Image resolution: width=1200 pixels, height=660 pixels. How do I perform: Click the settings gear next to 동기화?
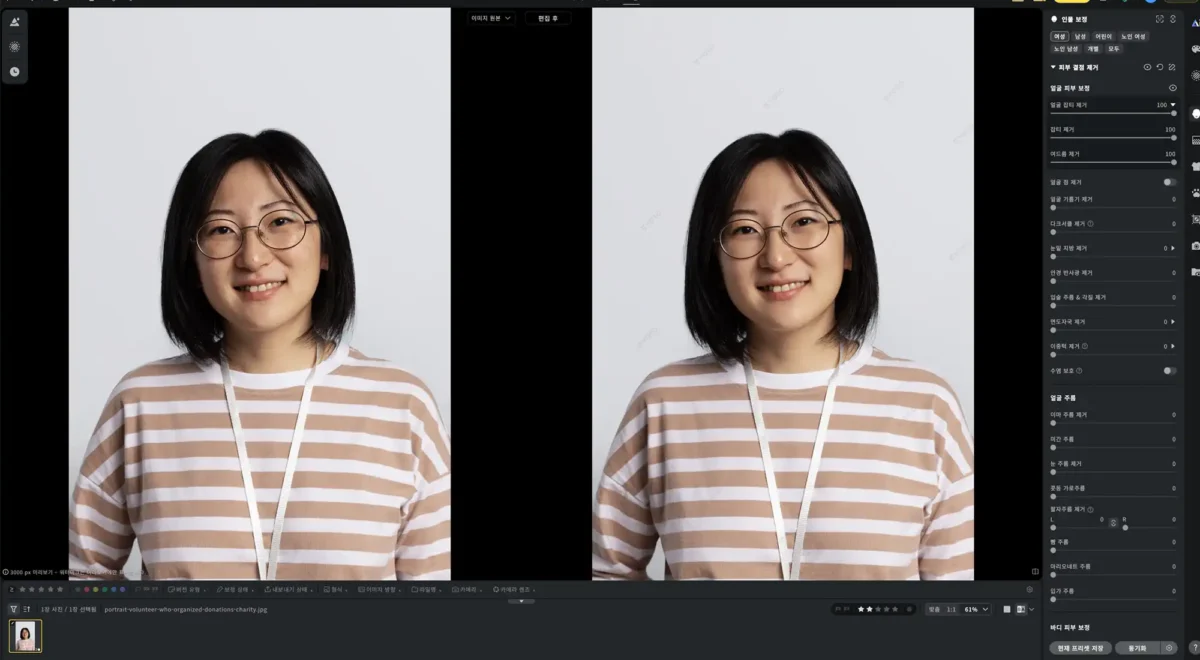(1168, 648)
